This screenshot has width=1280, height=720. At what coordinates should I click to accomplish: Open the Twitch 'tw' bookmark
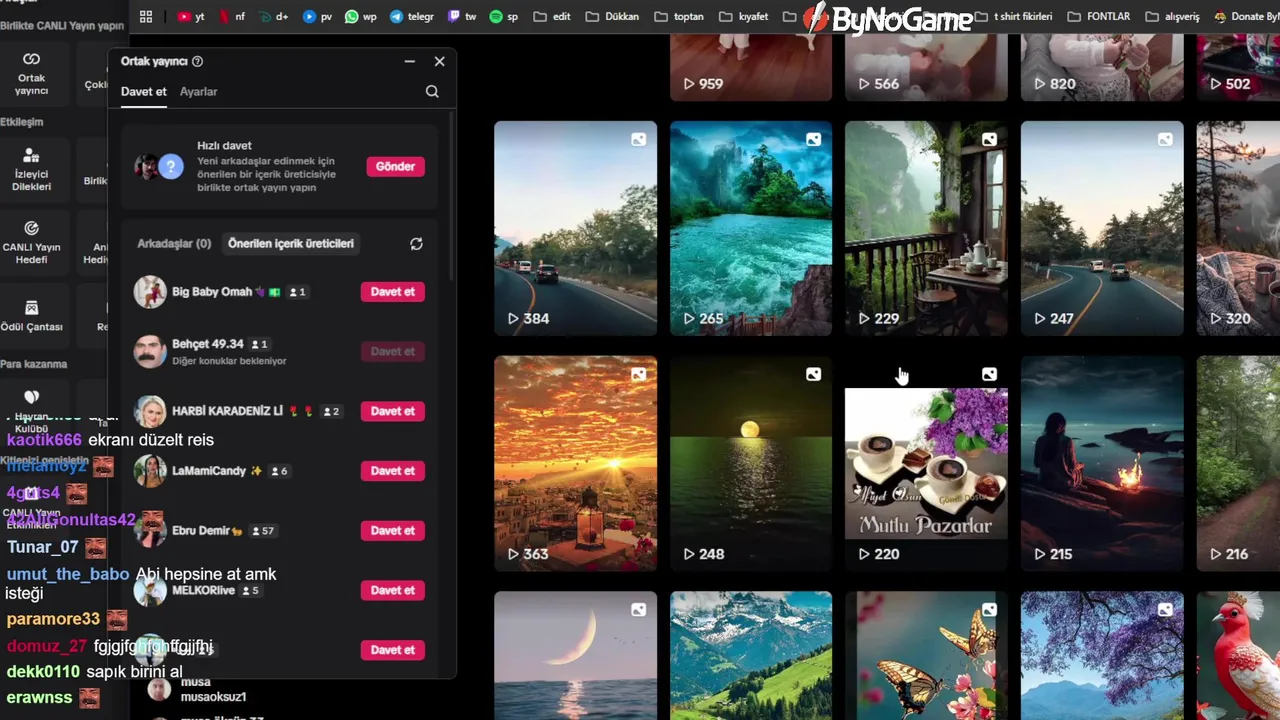pos(462,16)
